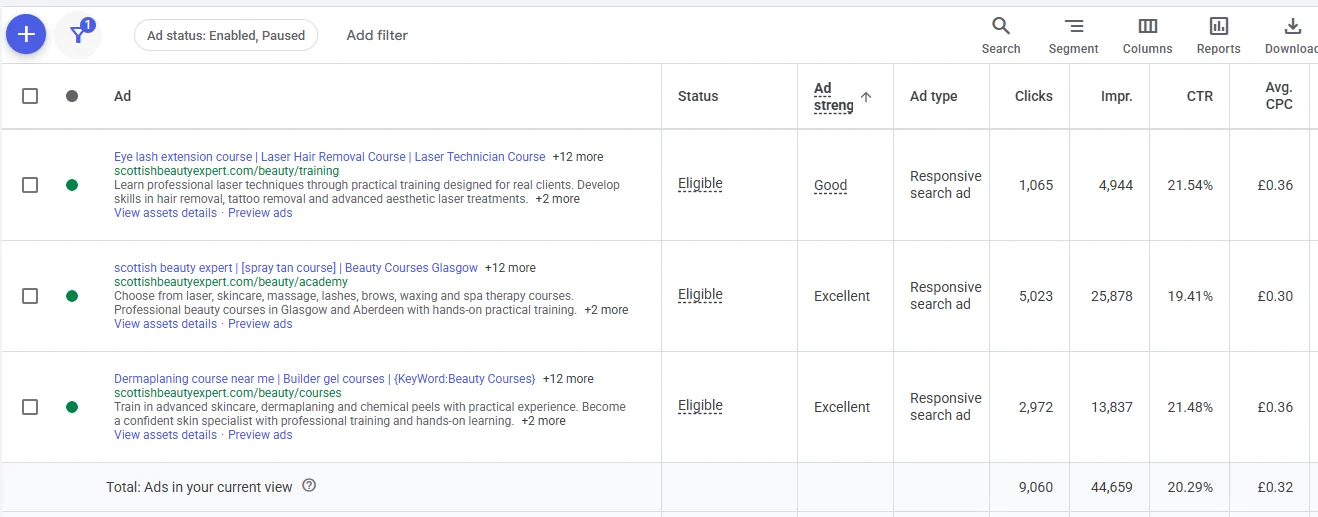
Task: Select checkbox for Dermaplaning course ad
Action: pyautogui.click(x=30, y=407)
